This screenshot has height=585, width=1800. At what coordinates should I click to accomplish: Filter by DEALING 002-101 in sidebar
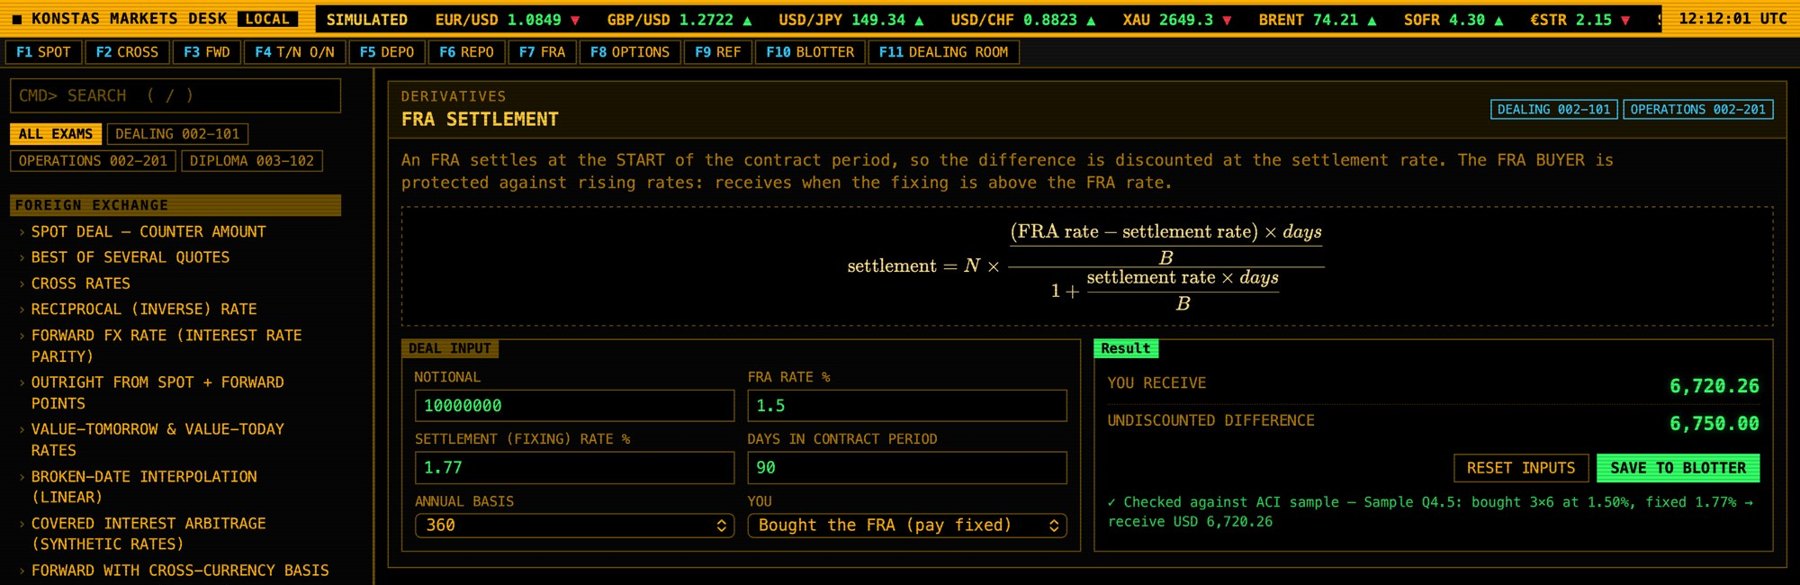(177, 134)
